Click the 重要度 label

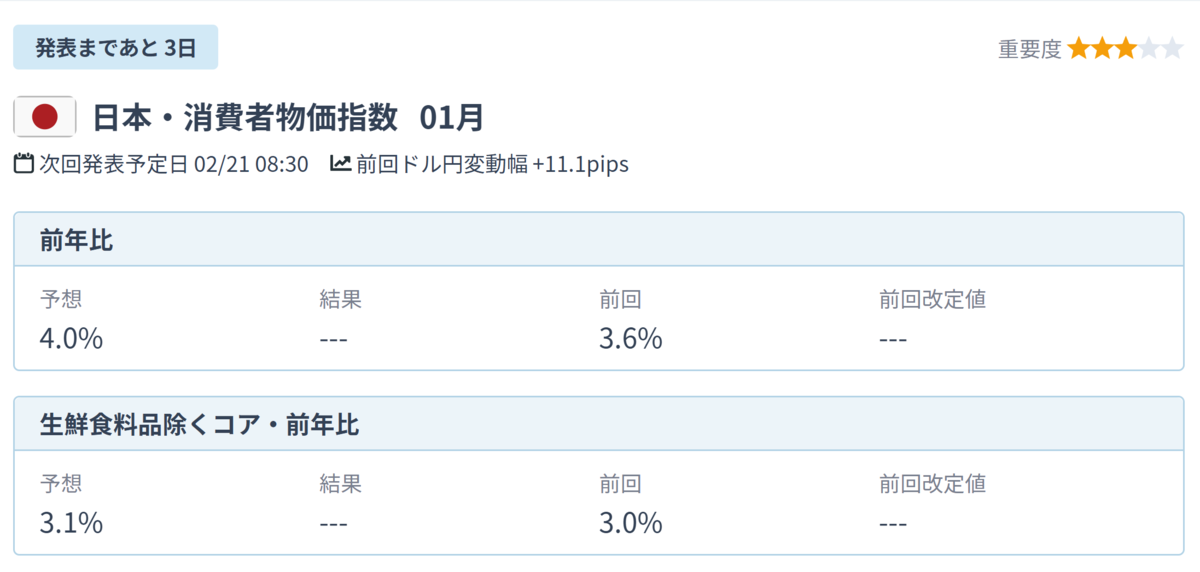point(1029,49)
